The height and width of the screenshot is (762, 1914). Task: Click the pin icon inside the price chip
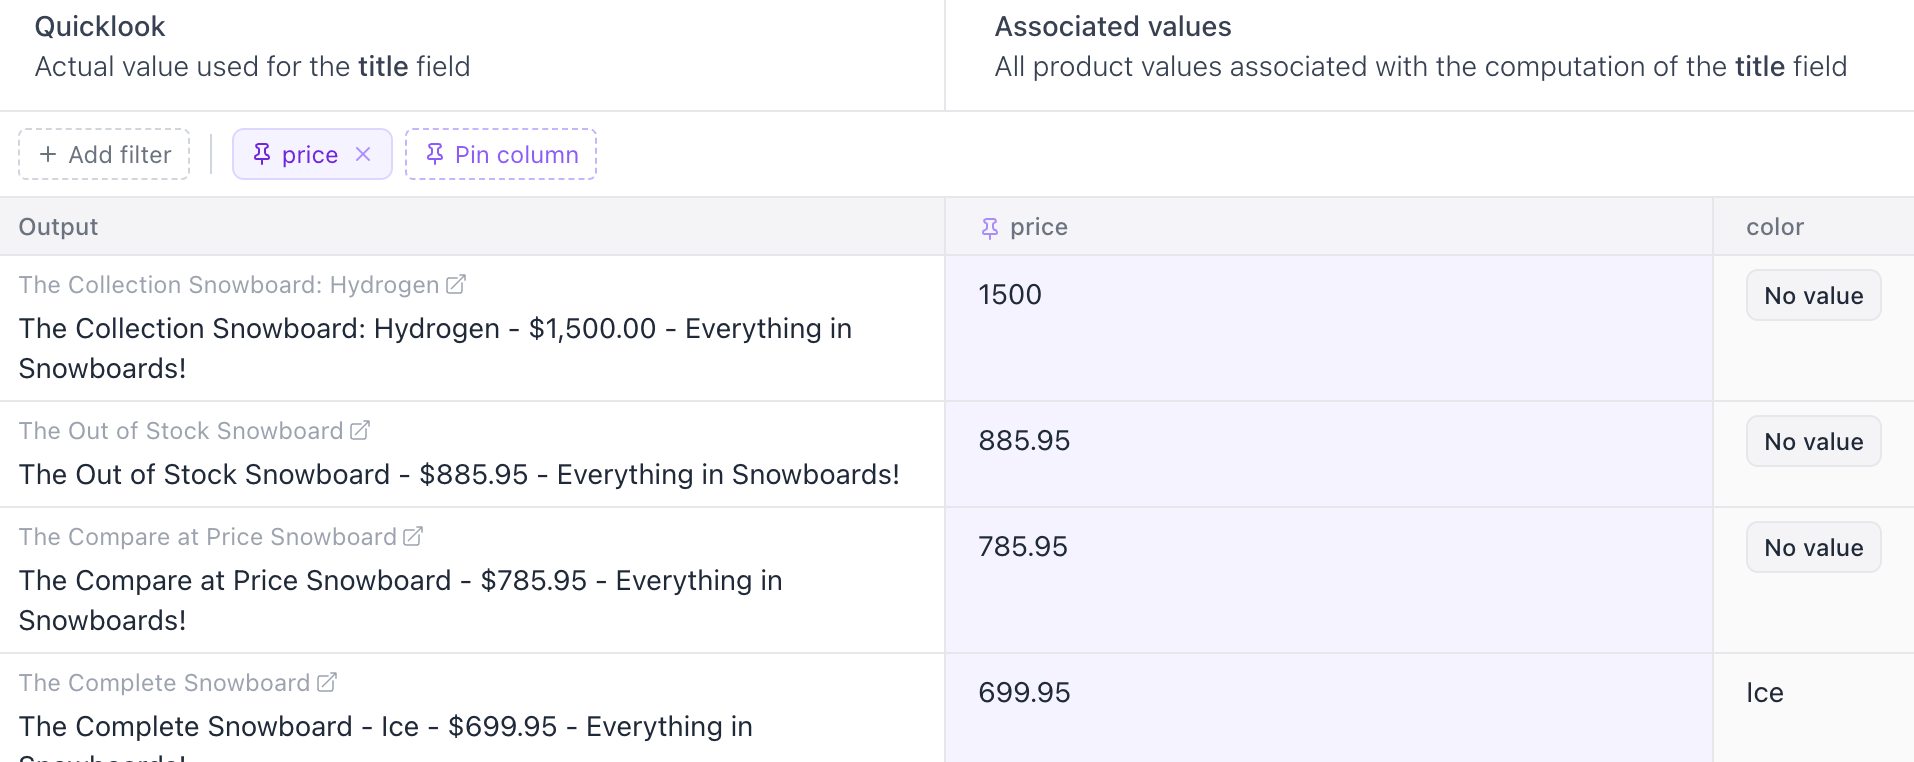tap(262, 154)
